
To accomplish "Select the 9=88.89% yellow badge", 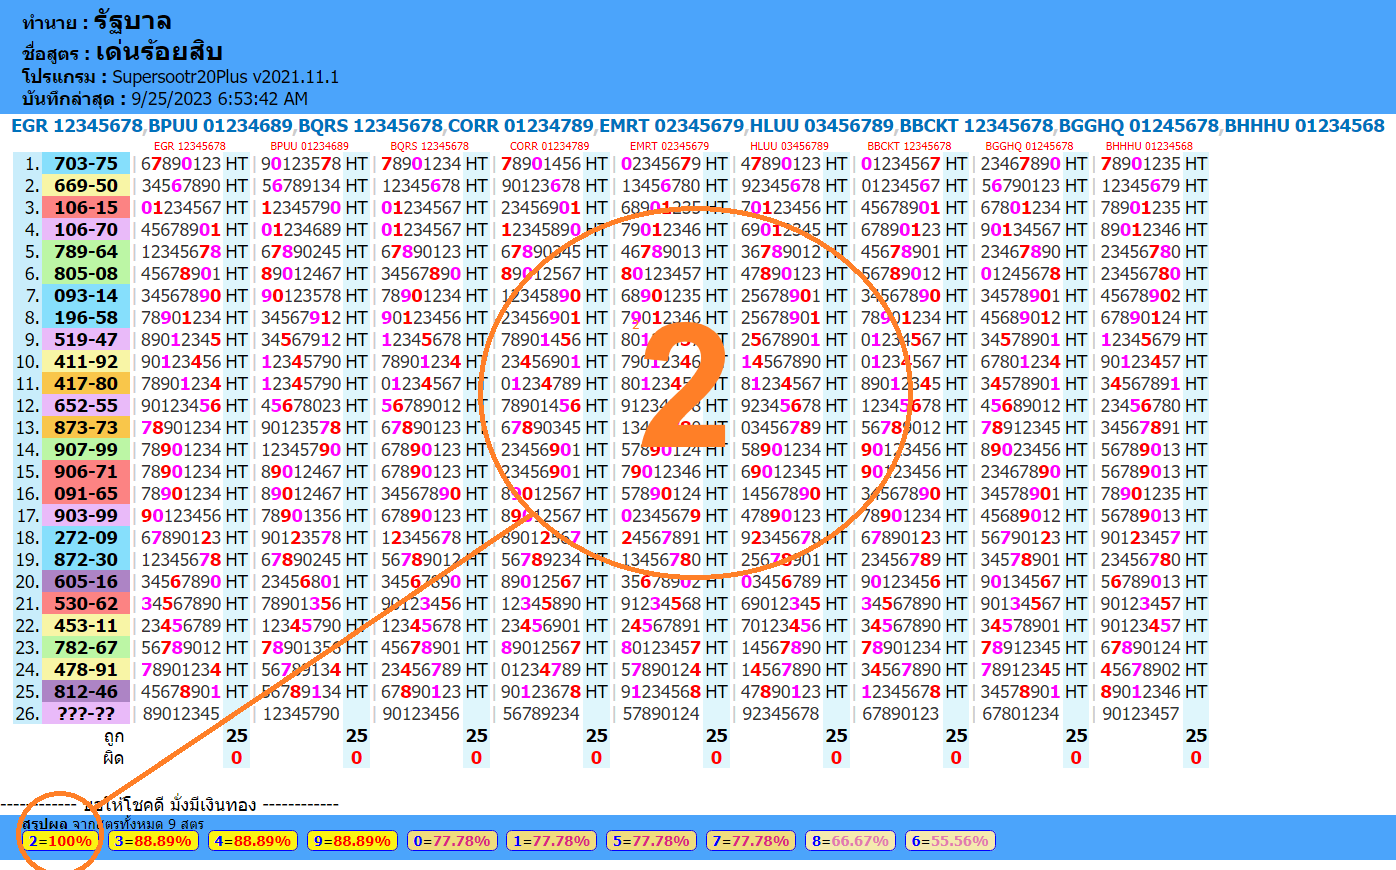I will 352,841.
